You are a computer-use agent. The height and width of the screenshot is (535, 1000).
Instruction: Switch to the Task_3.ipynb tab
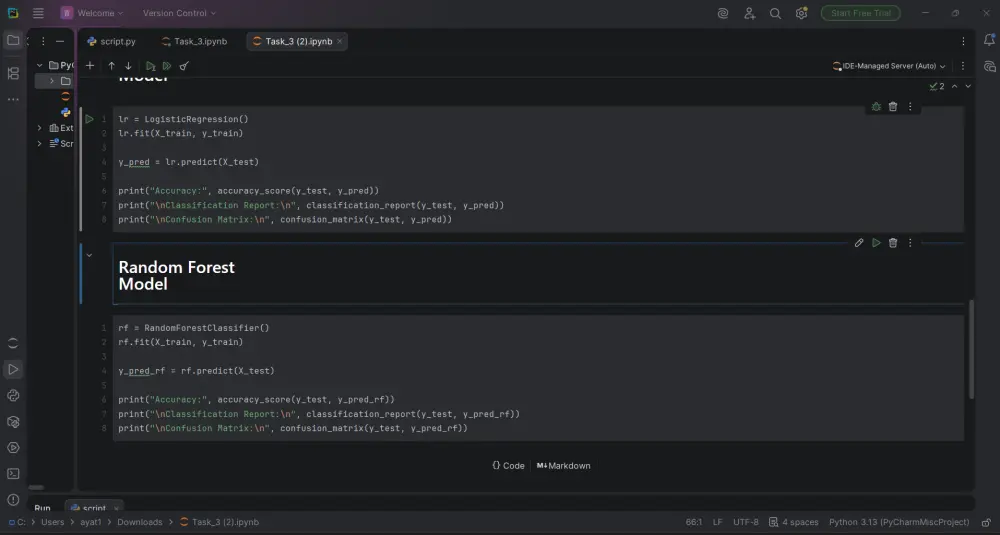pos(195,41)
